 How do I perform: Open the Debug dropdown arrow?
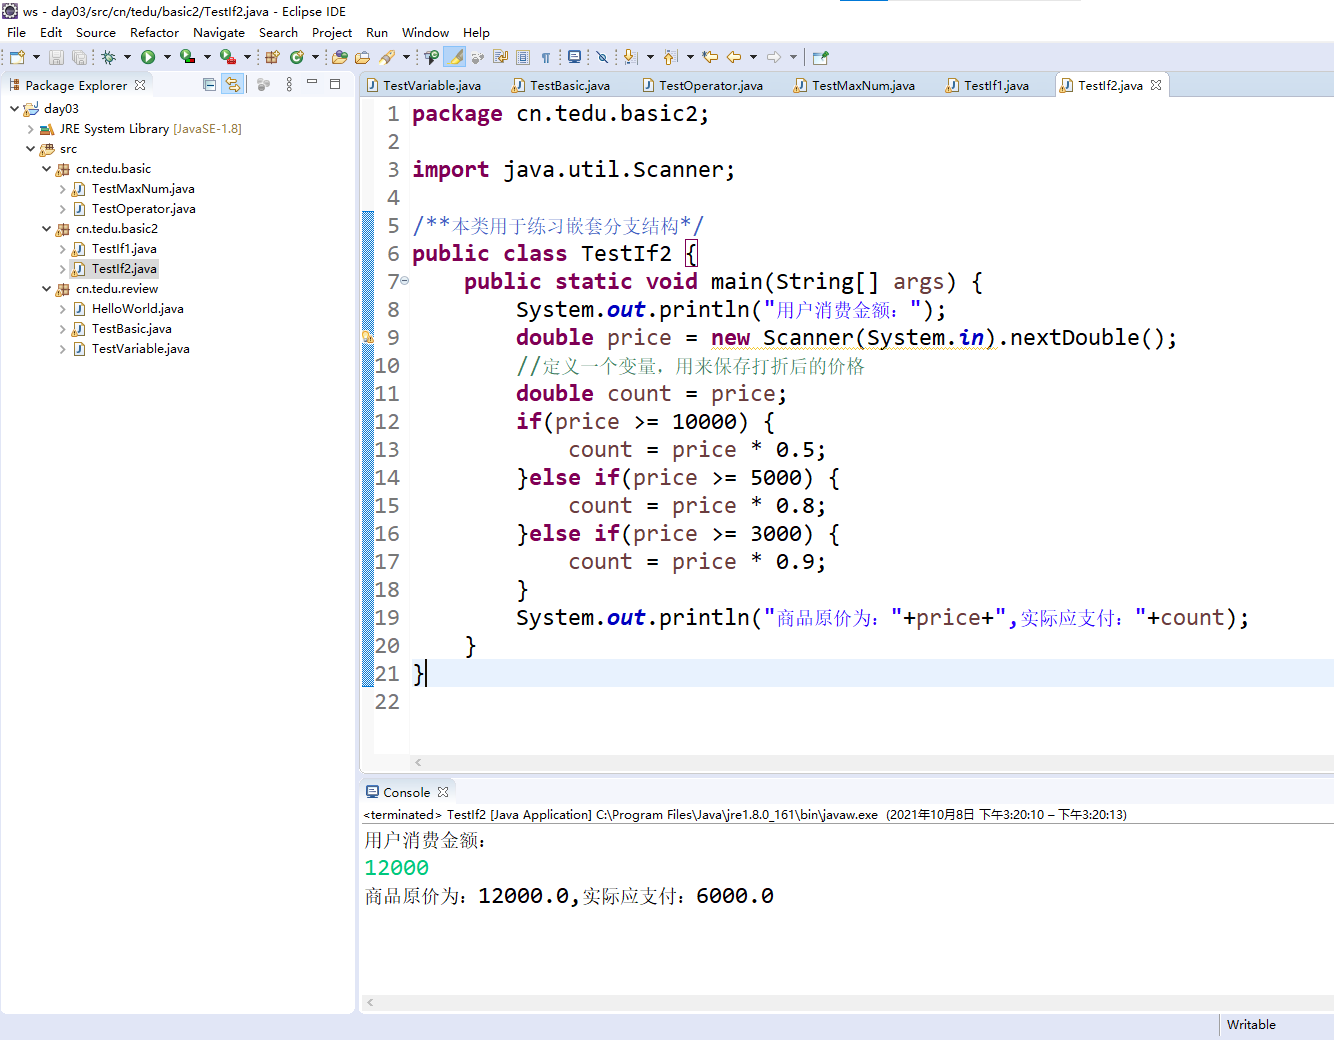click(128, 57)
